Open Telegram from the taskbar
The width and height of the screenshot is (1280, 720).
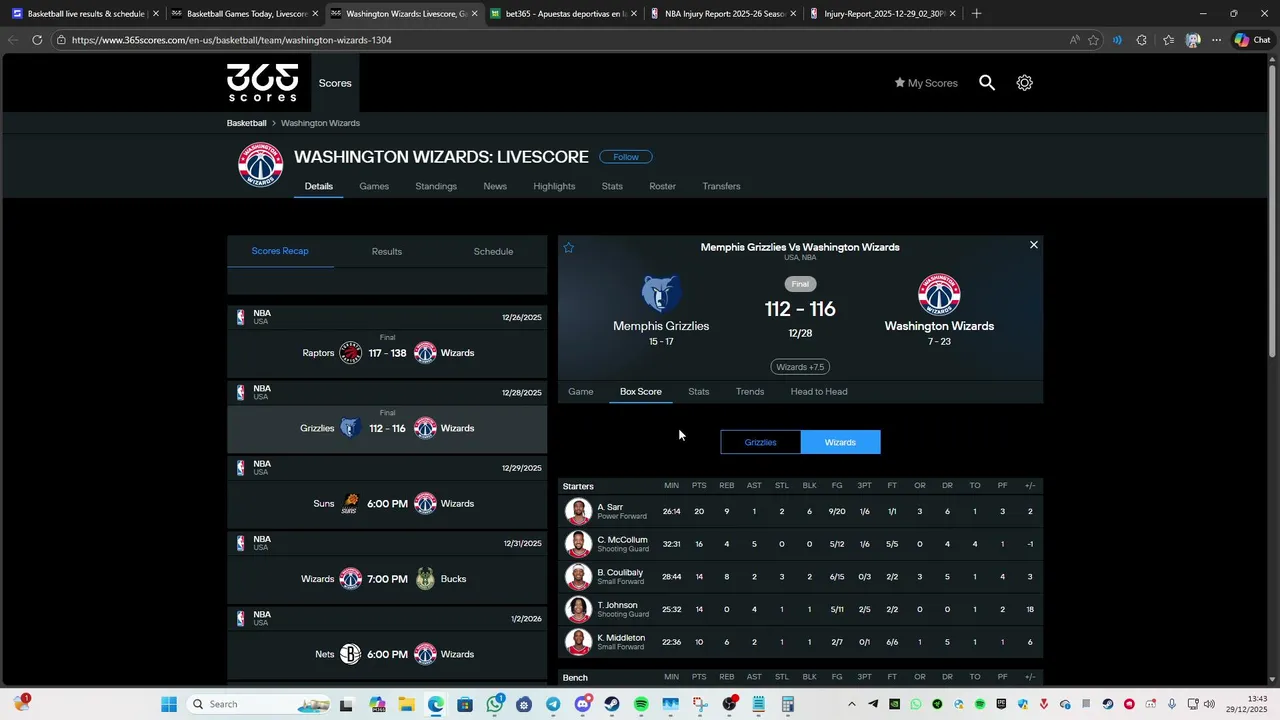[553, 705]
